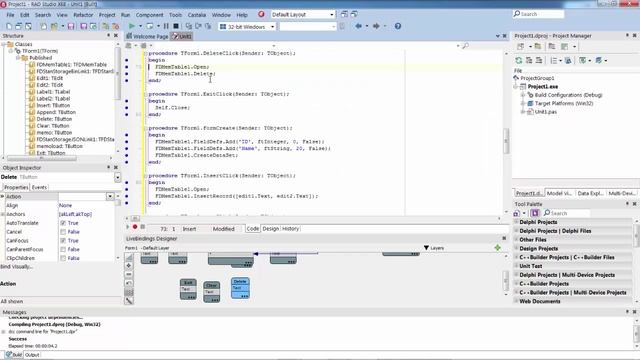
Task: Click the red macro record button below editor
Action: (135, 227)
